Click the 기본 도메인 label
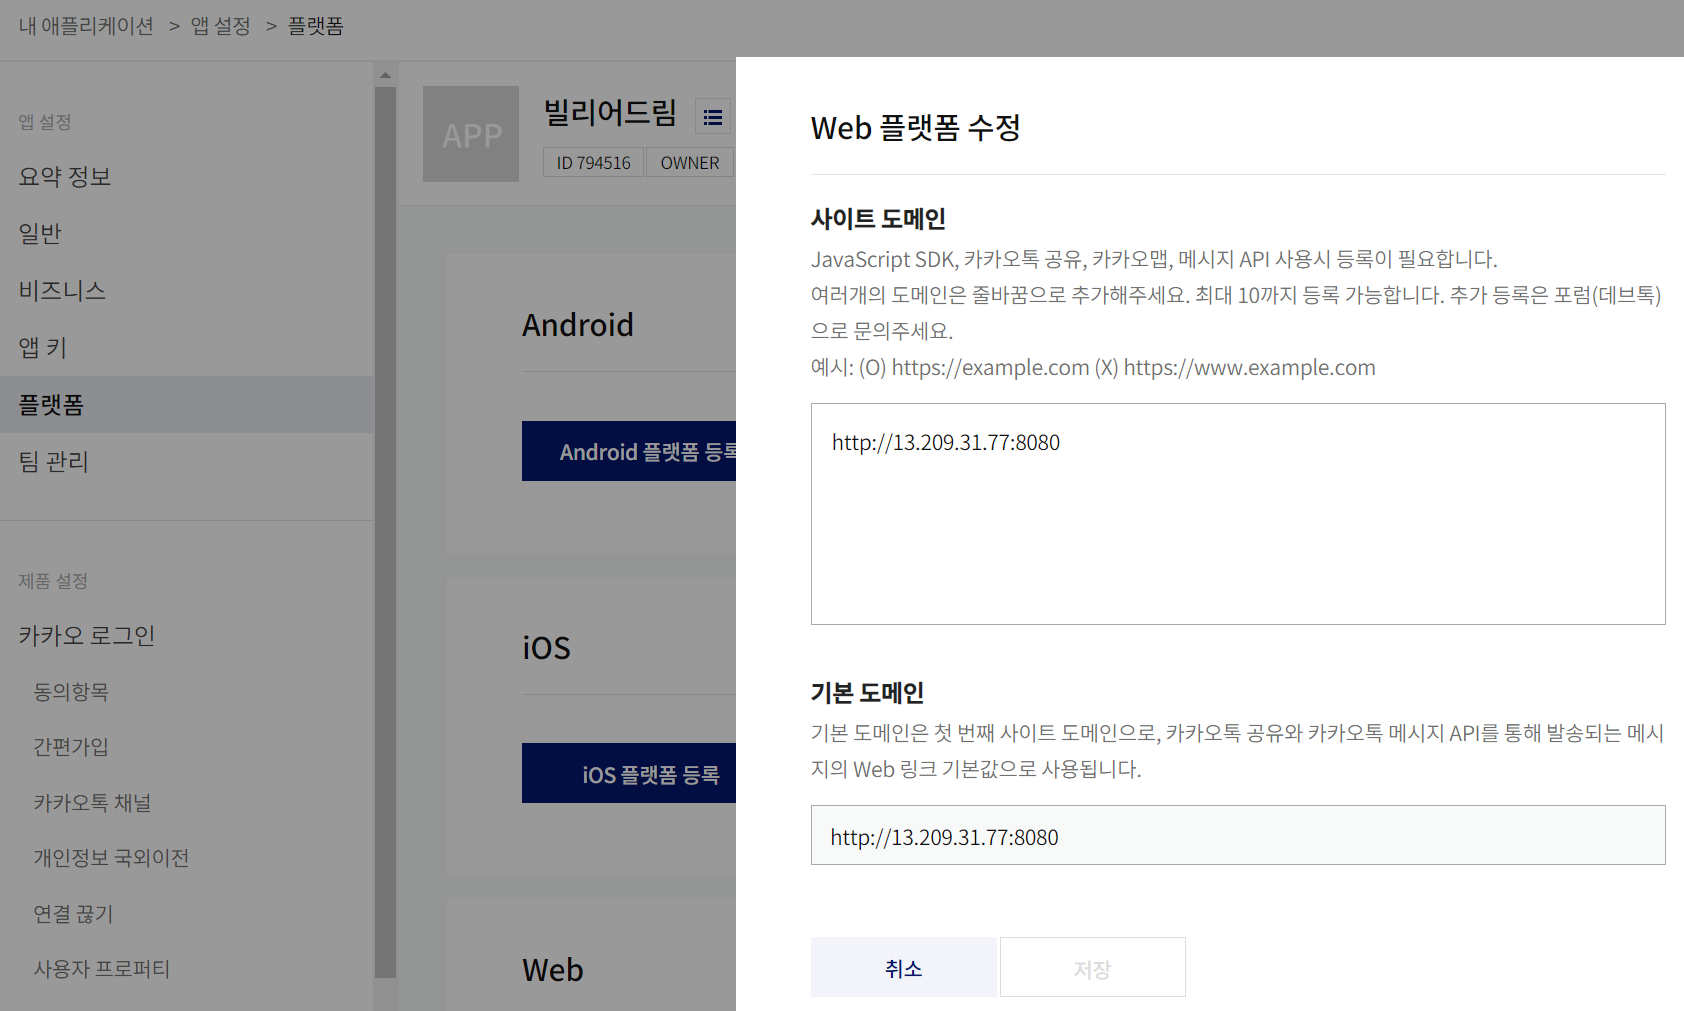Viewport: 1684px width, 1011px height. pos(867,693)
